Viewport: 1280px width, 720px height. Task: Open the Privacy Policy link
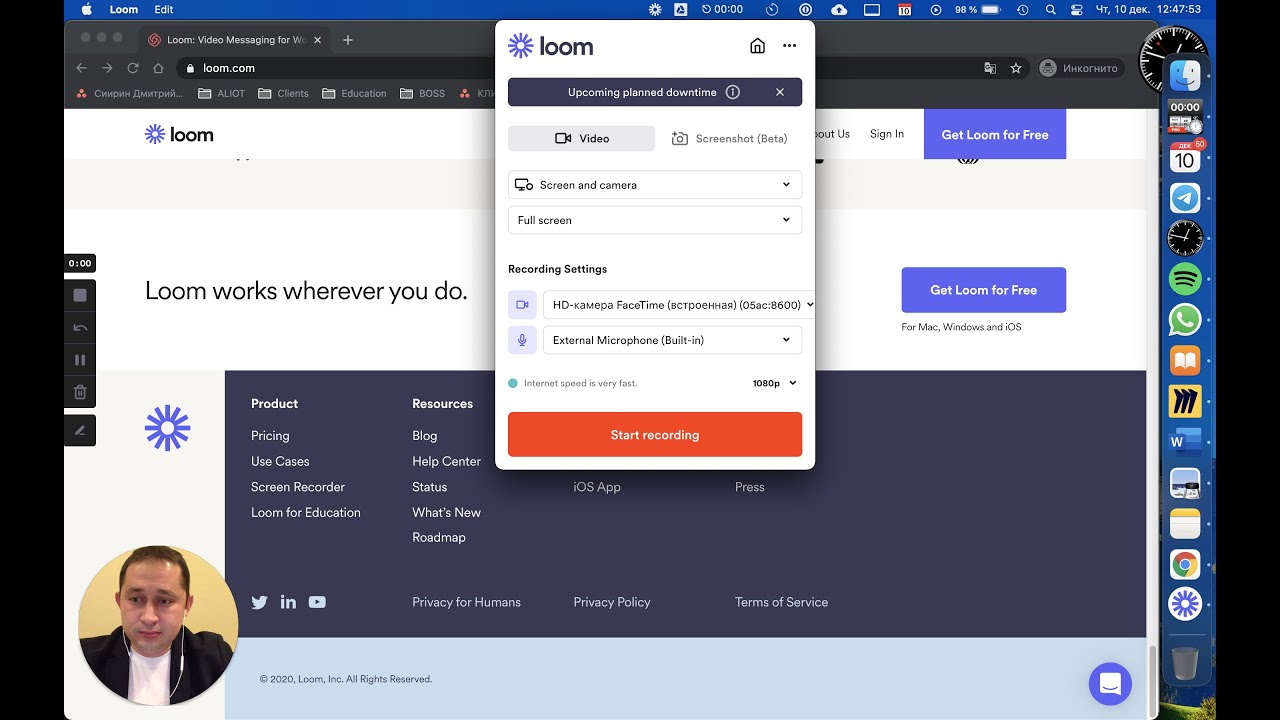612,602
